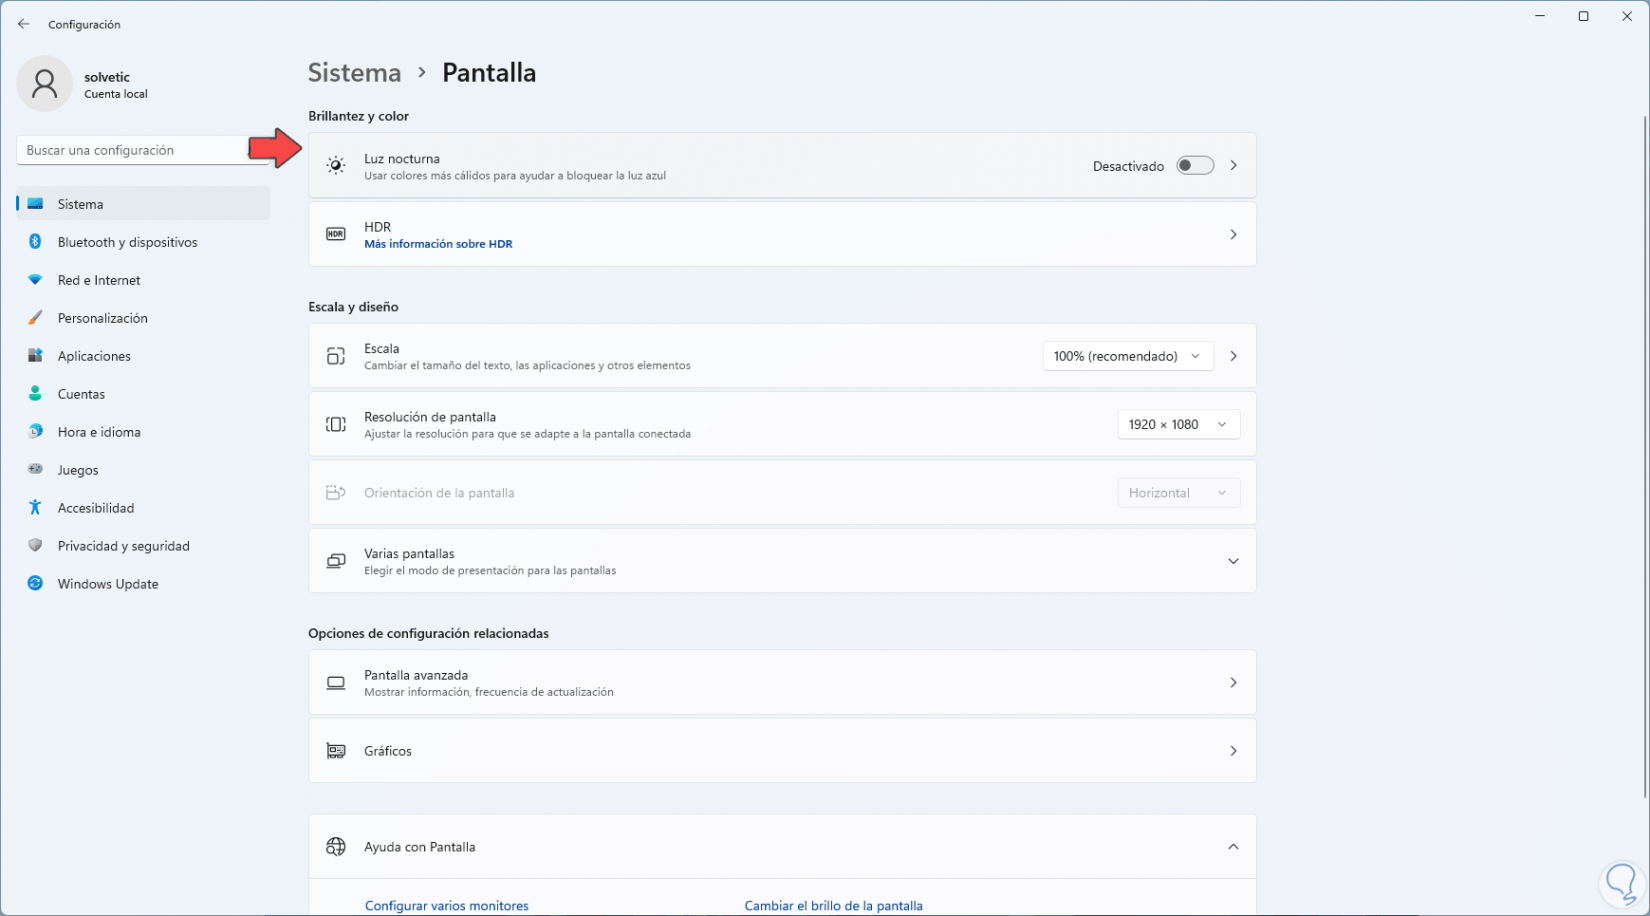Open the Escala 100% dropdown
The image size is (1650, 916).
[x=1127, y=356]
